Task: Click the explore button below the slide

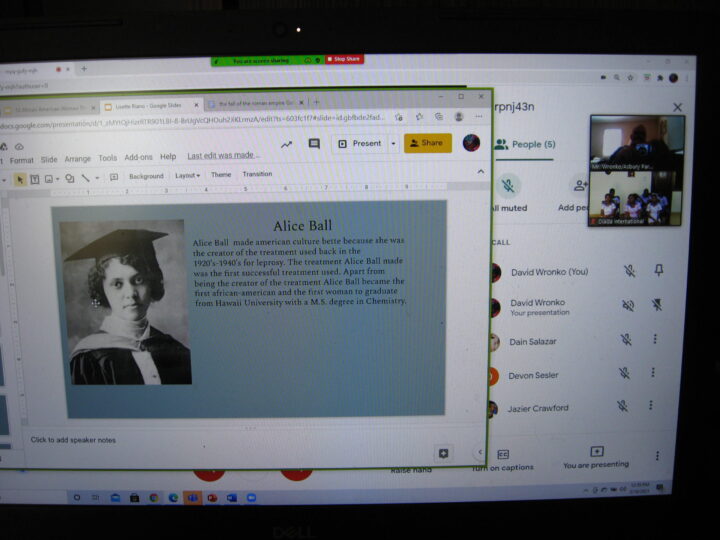Action: point(444,453)
